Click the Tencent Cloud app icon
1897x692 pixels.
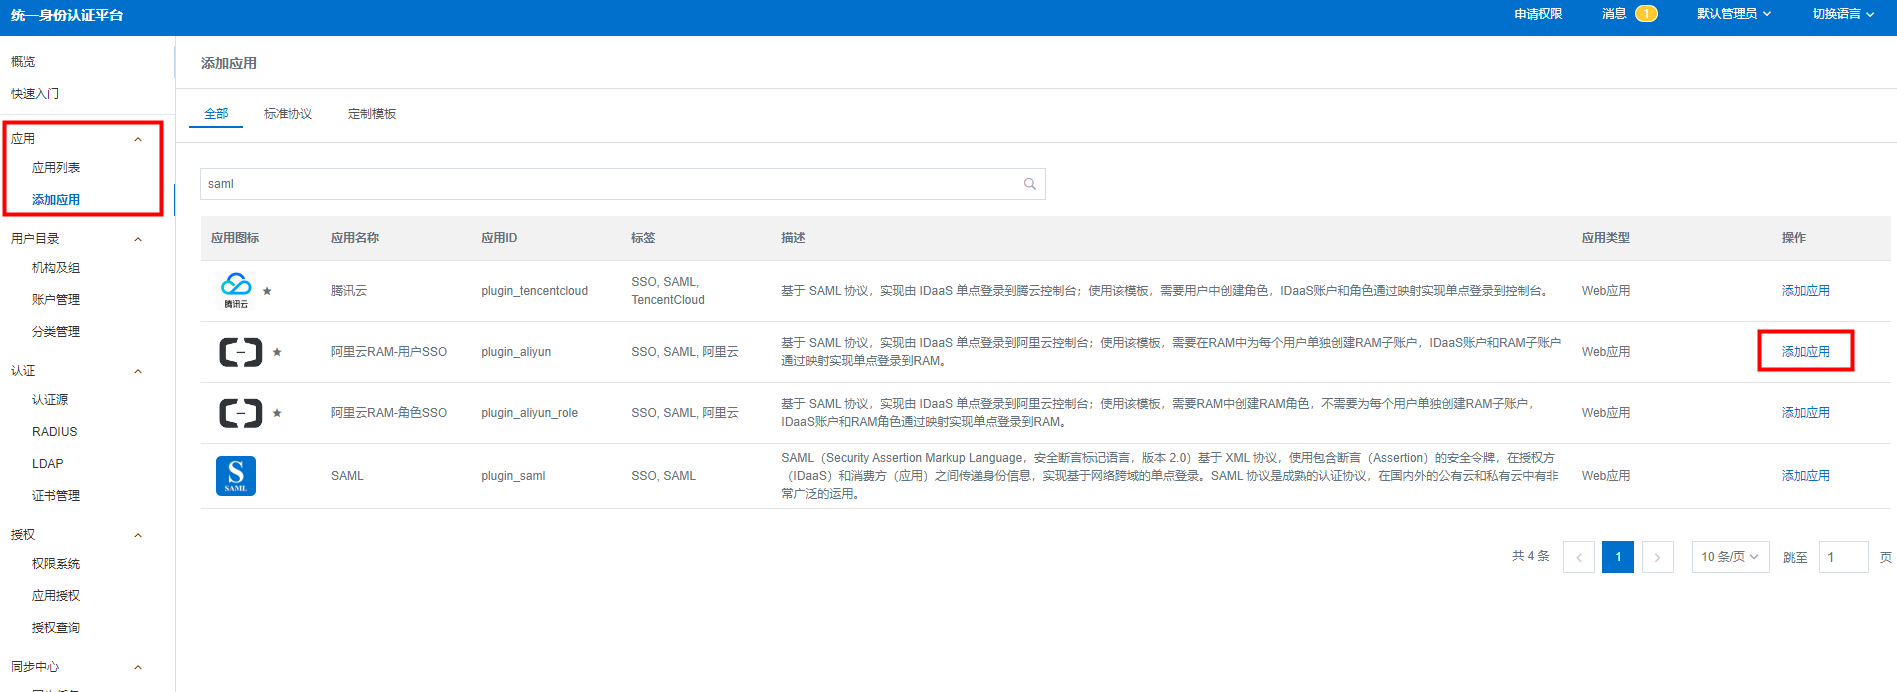click(x=236, y=289)
